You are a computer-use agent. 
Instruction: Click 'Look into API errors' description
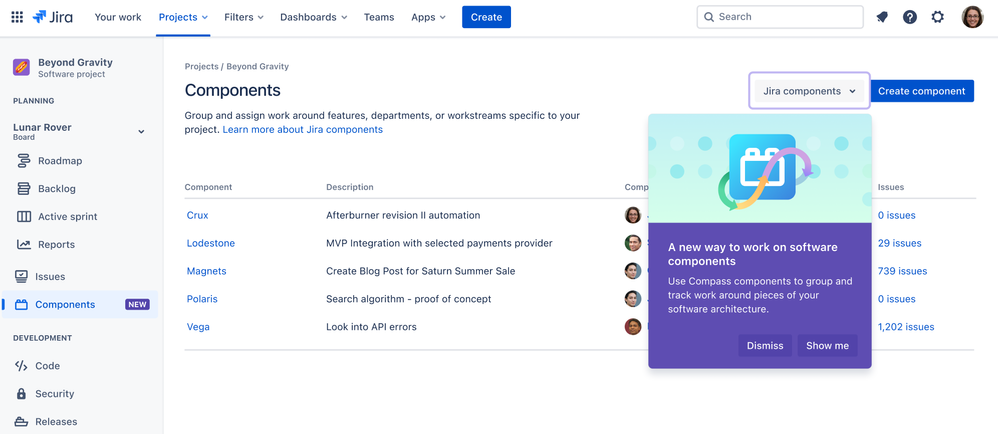point(371,327)
